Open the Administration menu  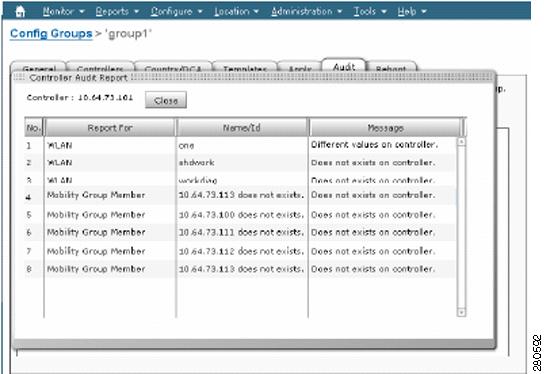coord(306,11)
